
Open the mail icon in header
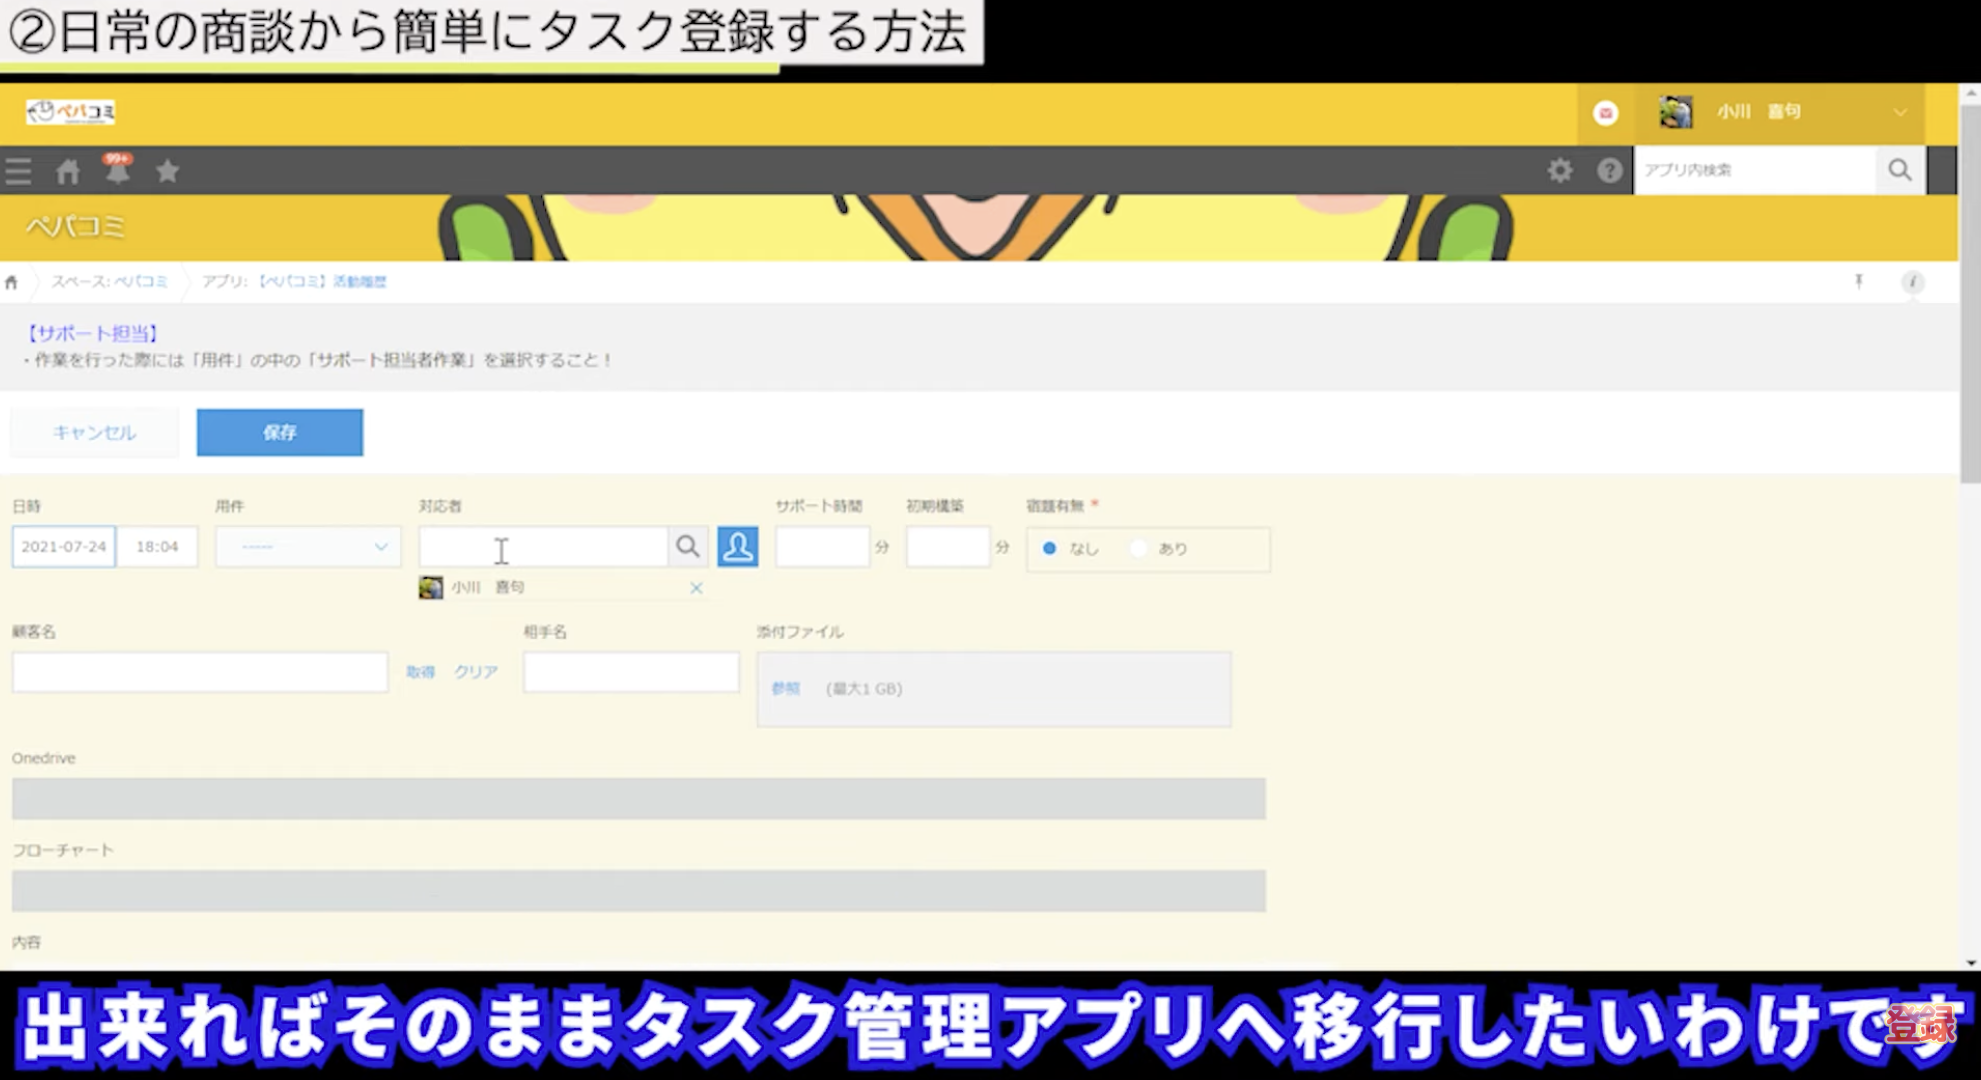click(x=1605, y=113)
